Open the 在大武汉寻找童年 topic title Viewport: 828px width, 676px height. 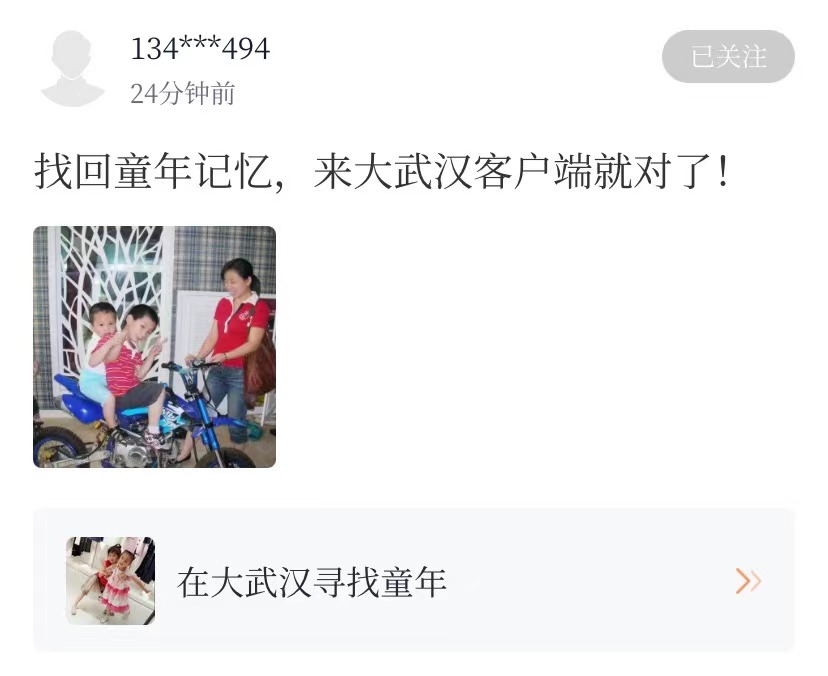[x=312, y=582]
